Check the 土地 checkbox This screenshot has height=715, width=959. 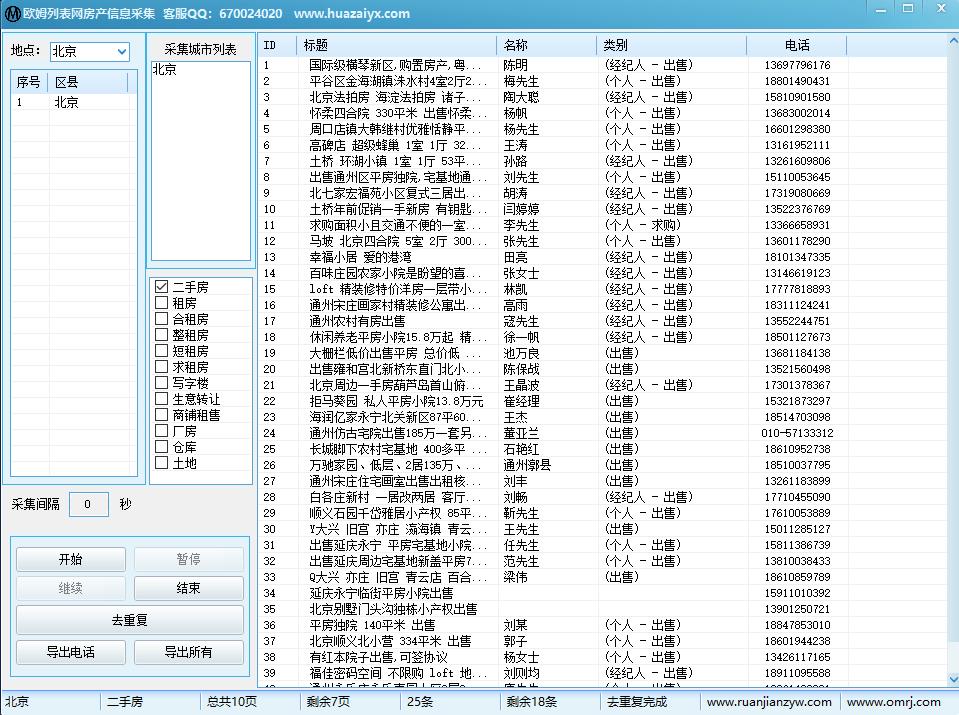point(161,462)
